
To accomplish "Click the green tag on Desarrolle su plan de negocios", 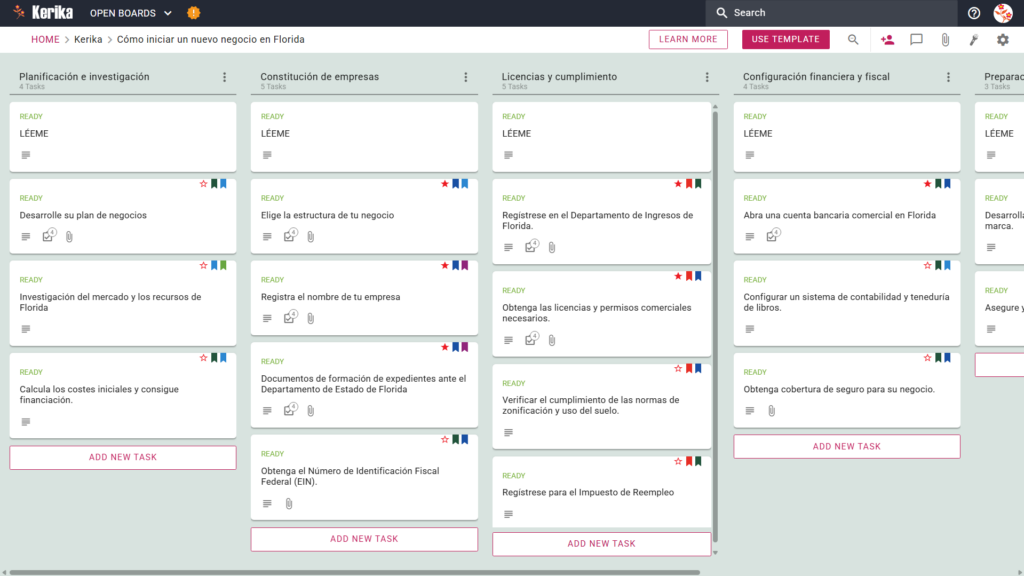I will [x=214, y=184].
